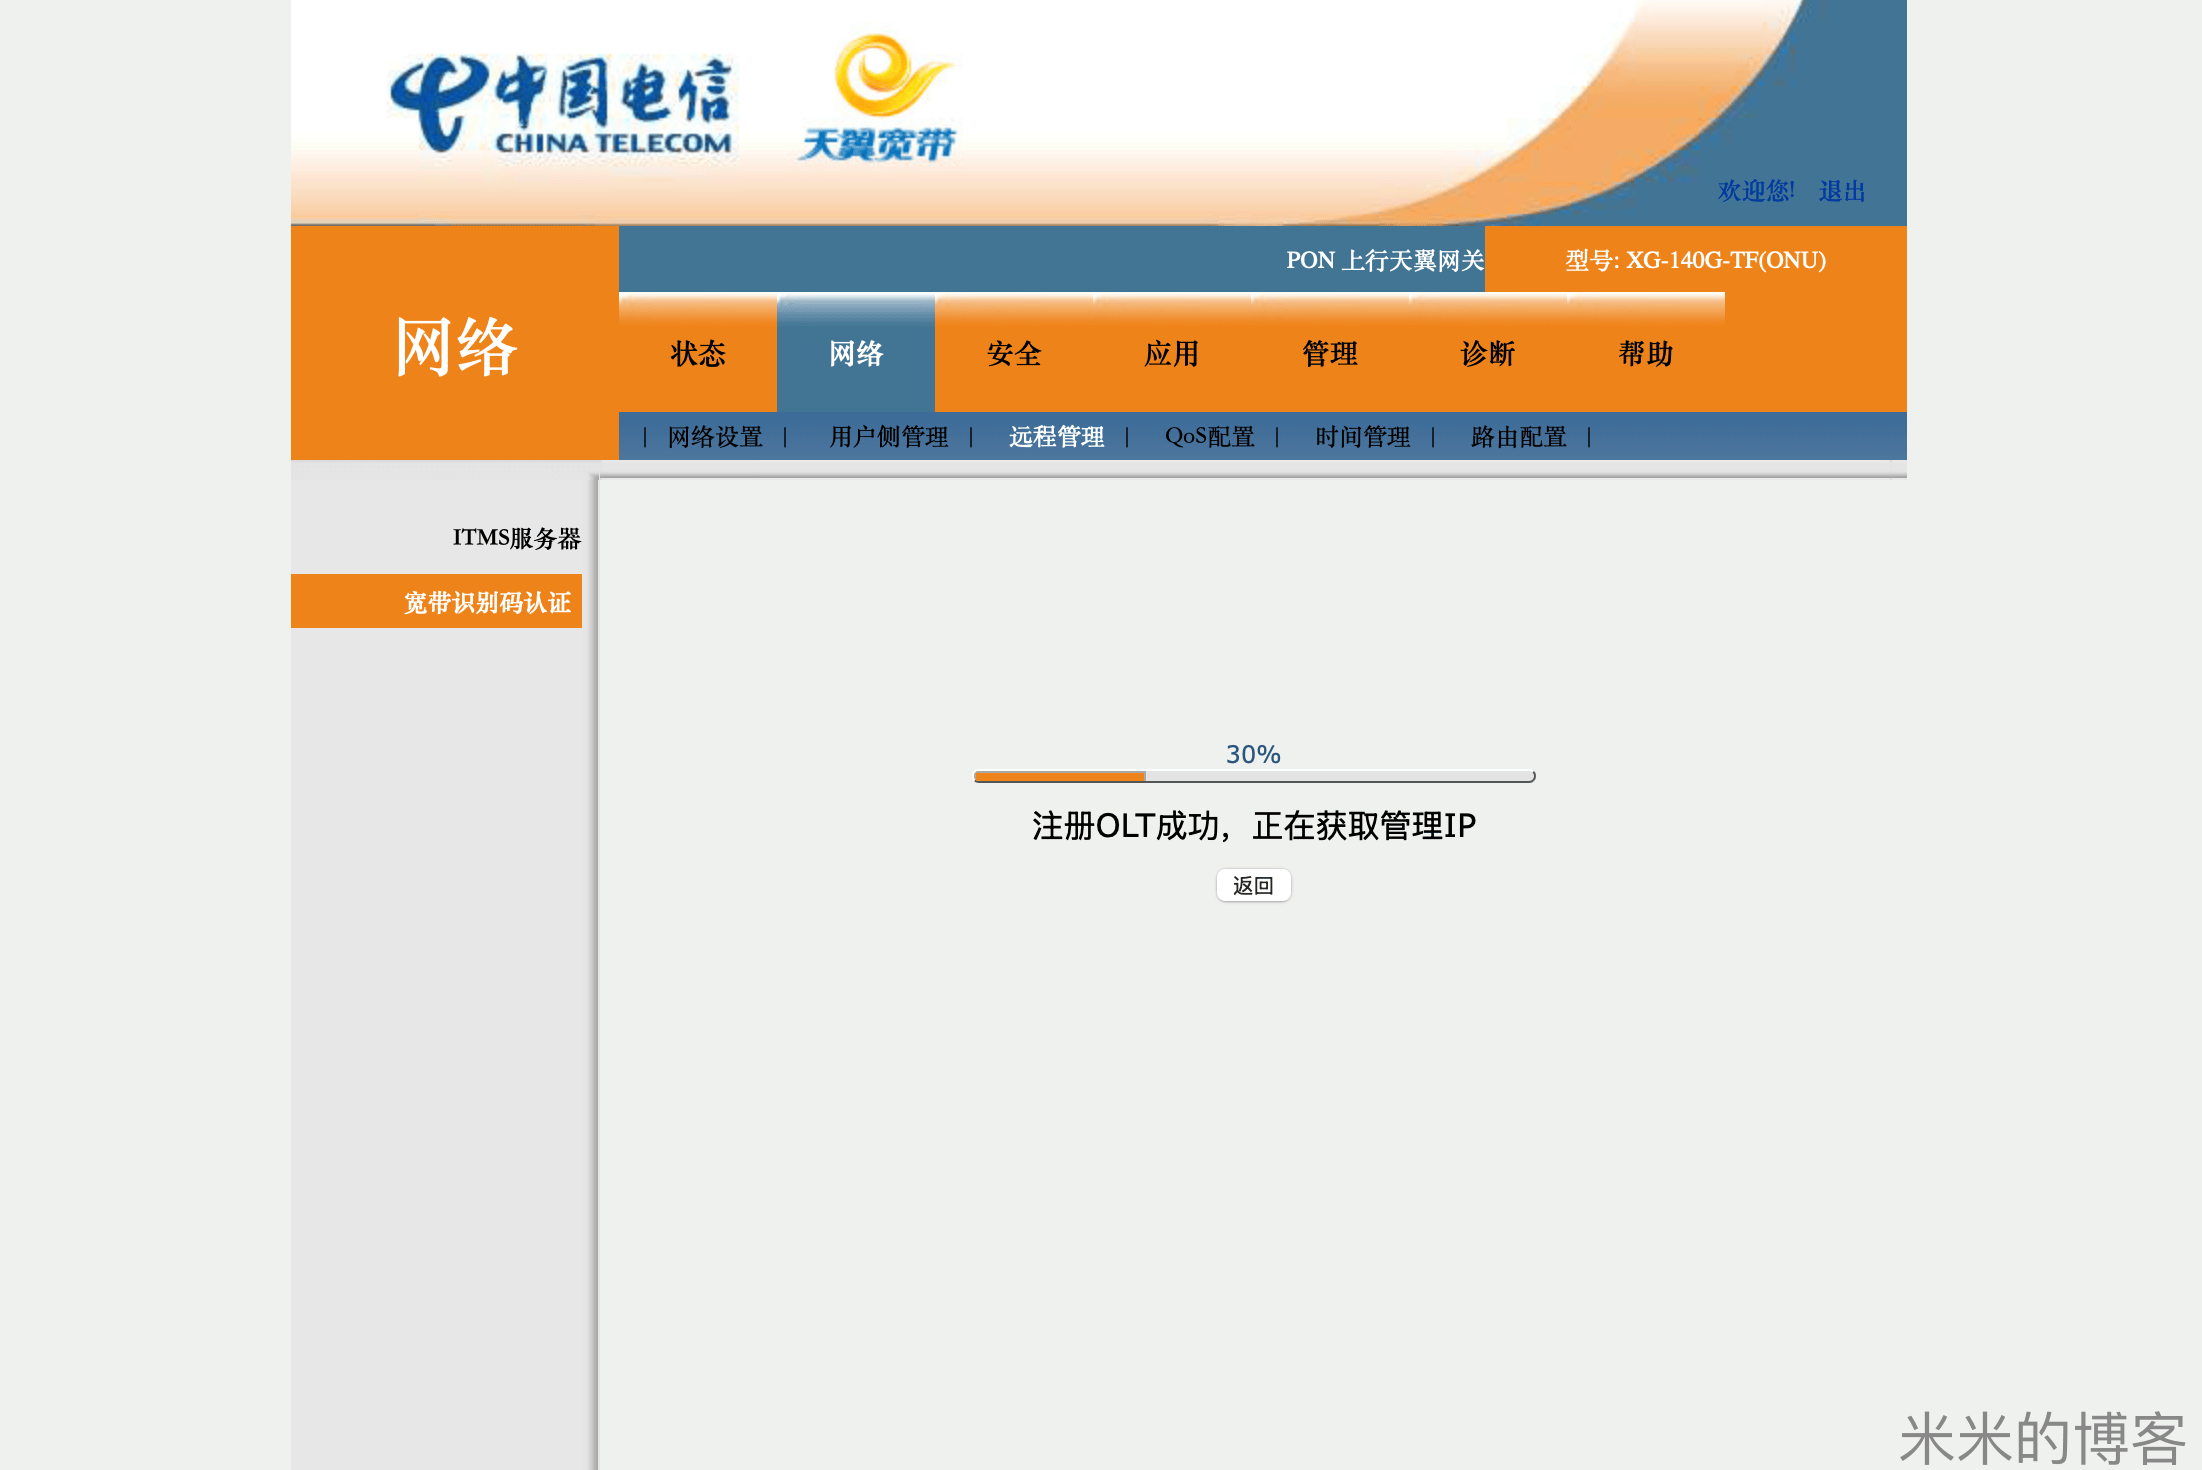Open ITMS服务器 in the sidebar

click(519, 539)
